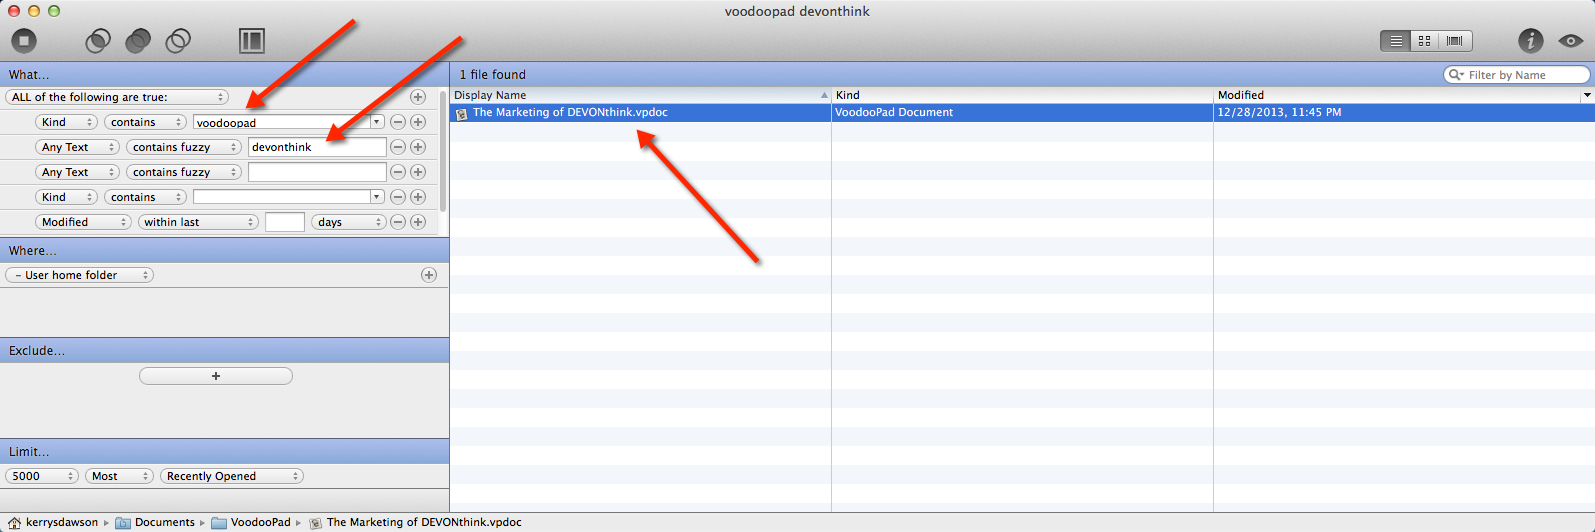Remove the empty Kind criterion row
1595x532 pixels.
click(397, 197)
